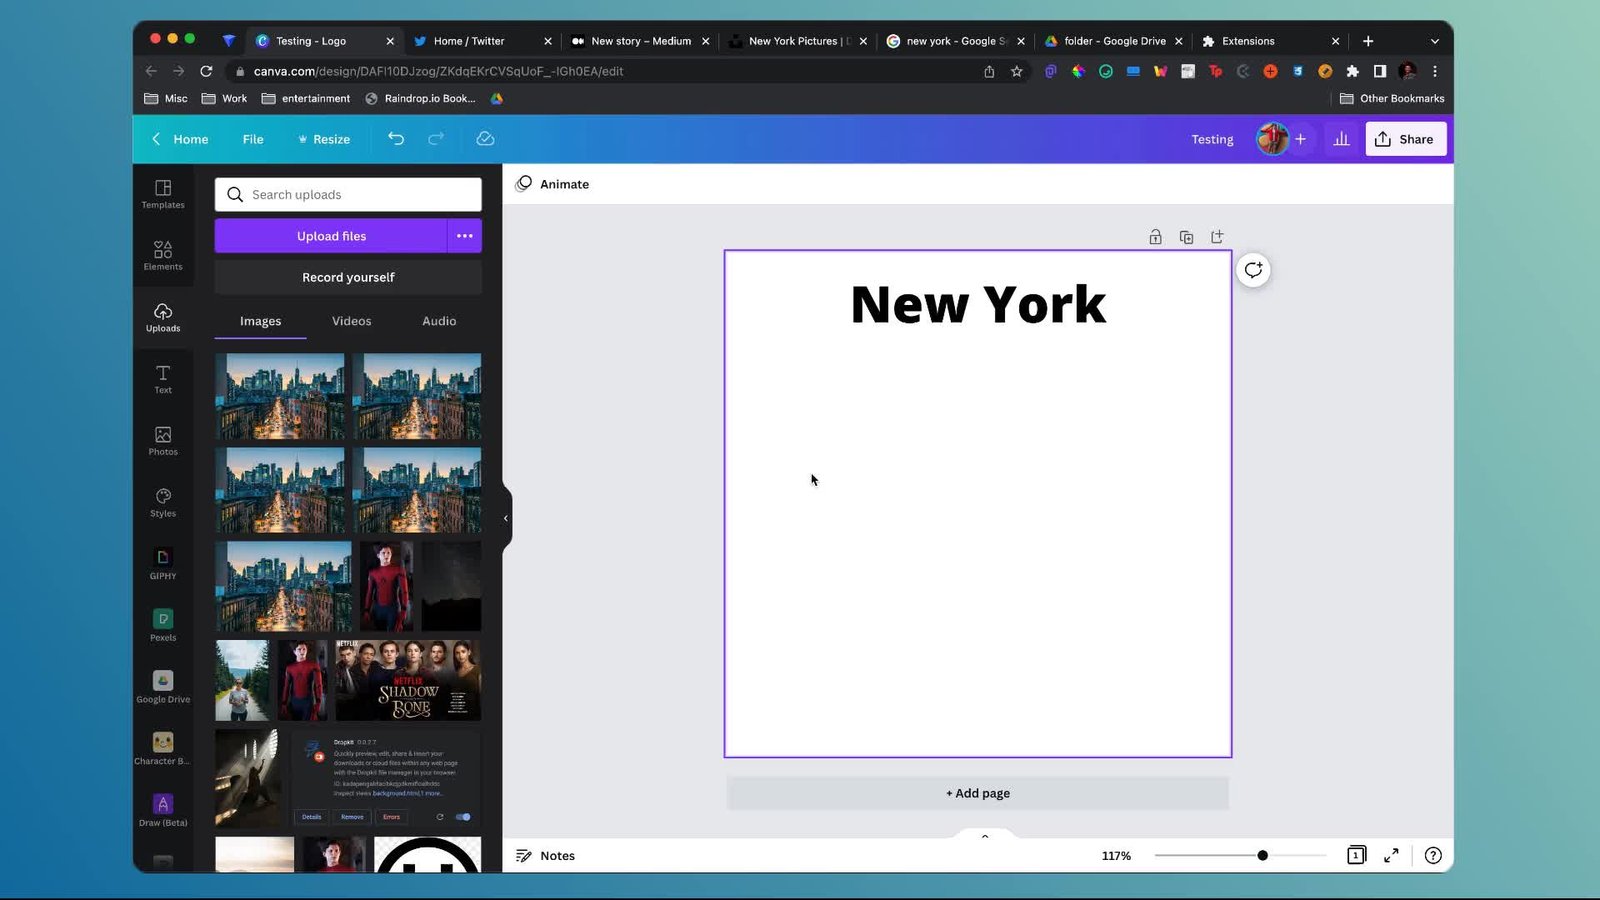Open upload options three-dot menu

click(464, 236)
